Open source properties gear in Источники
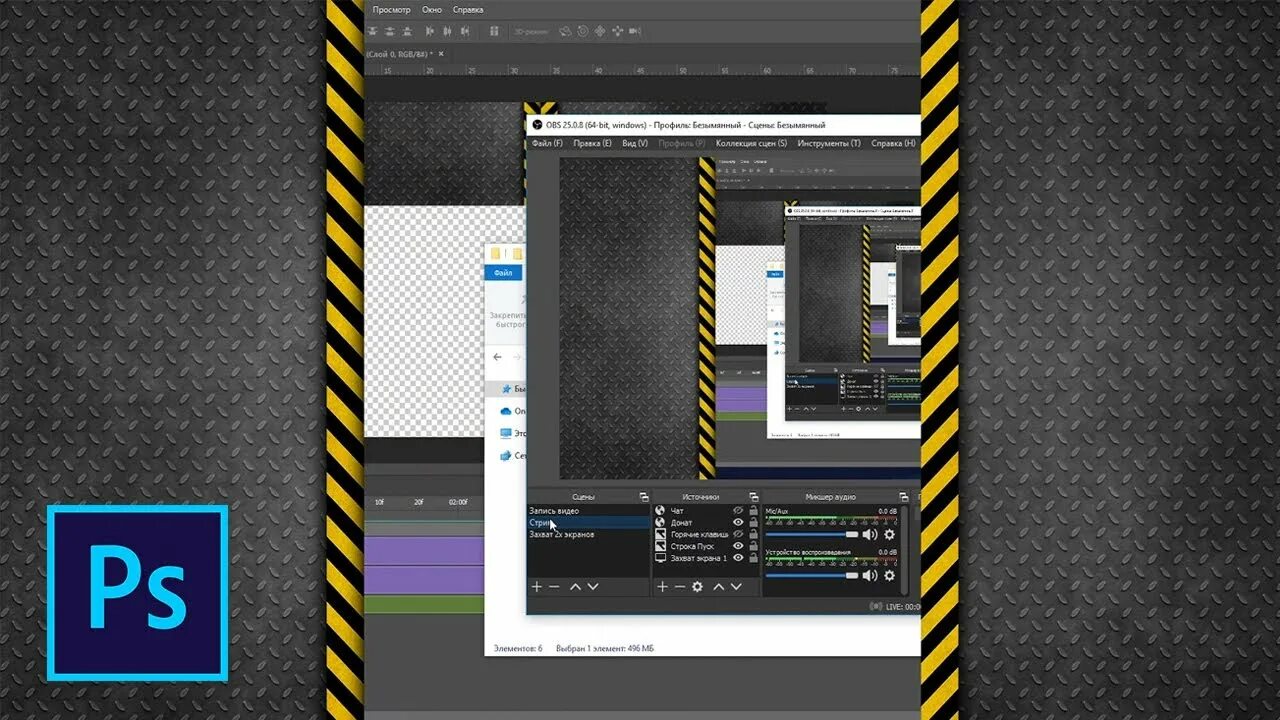The image size is (1280, 720). click(x=697, y=587)
